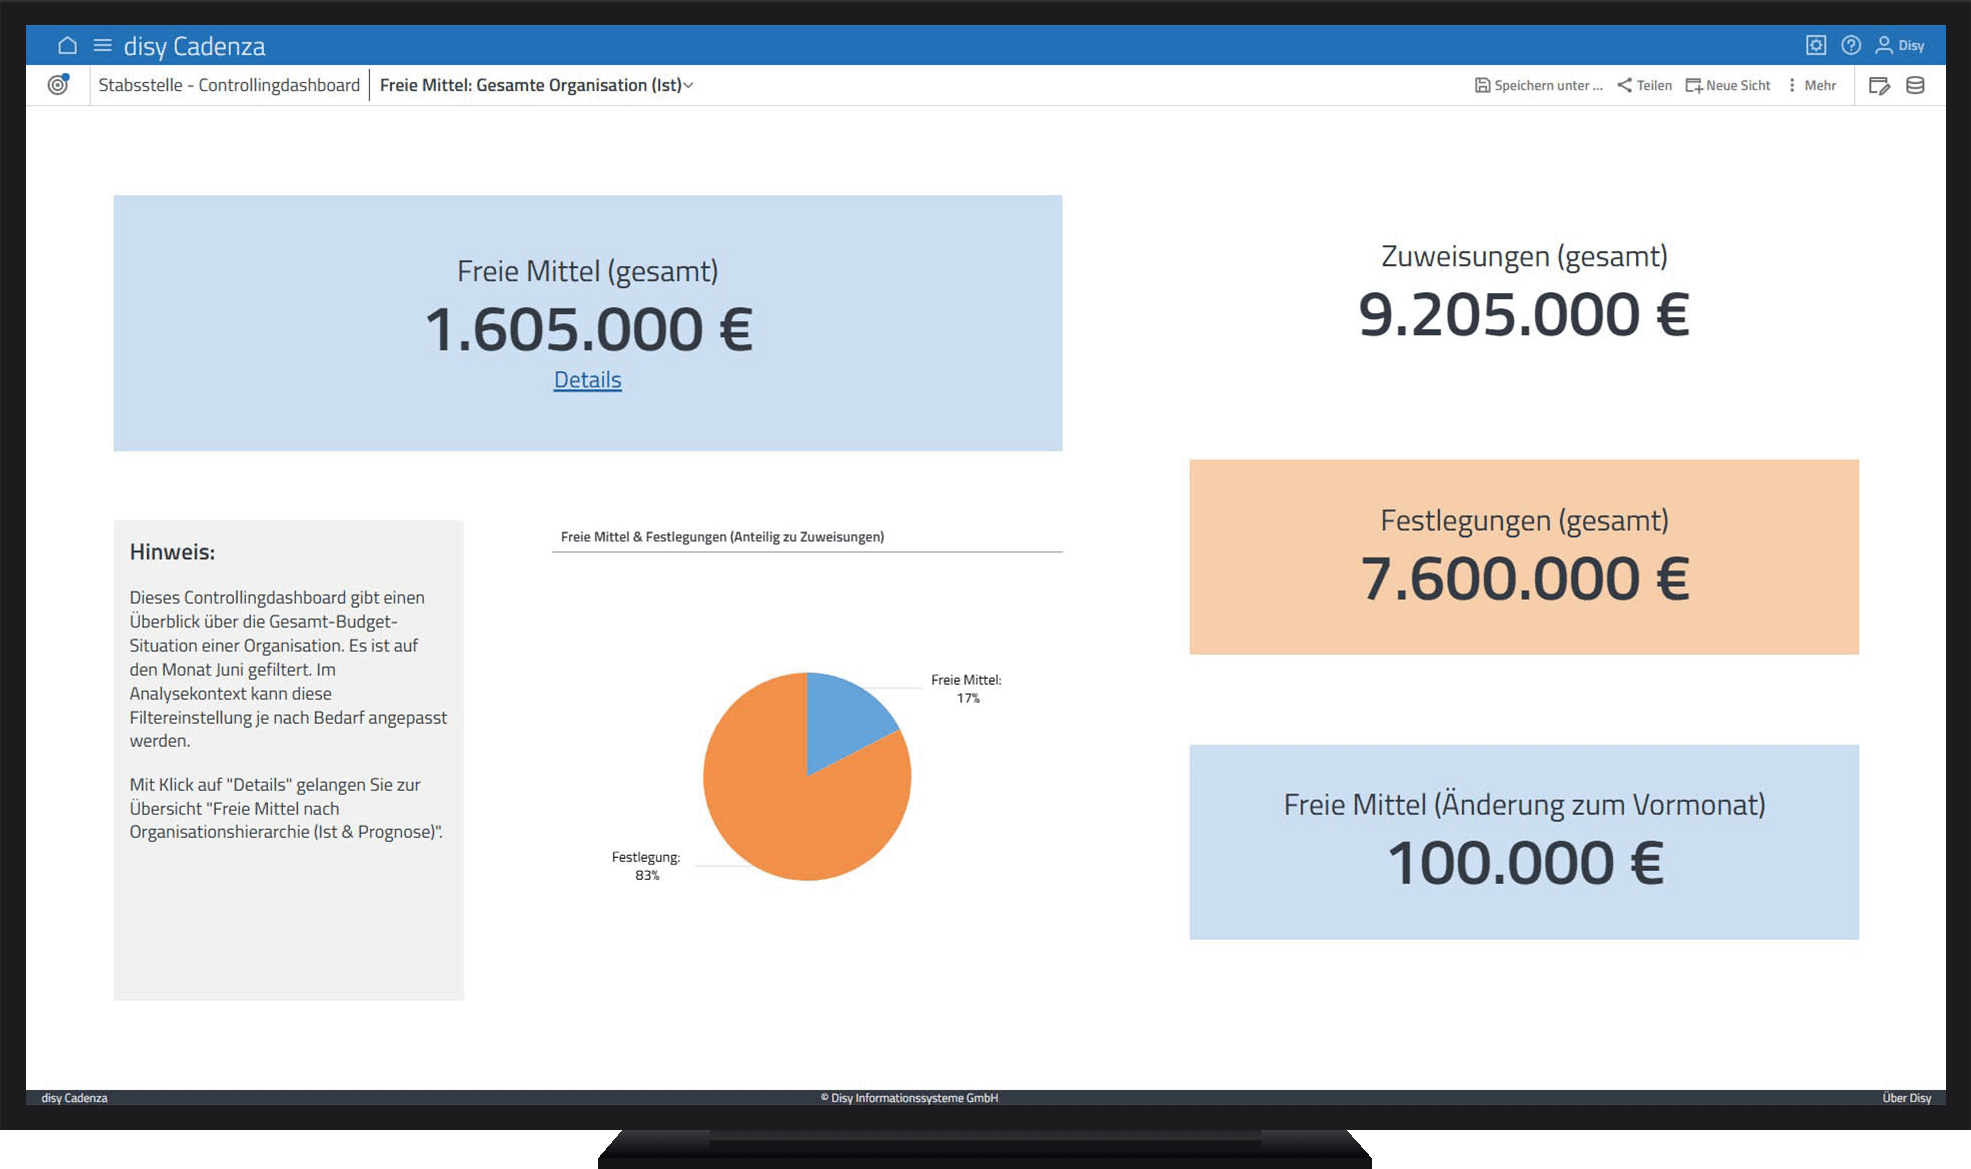The image size is (1971, 1169).
Task: Open the Stabsstelle - Controllingdashboard title
Action: pyautogui.click(x=229, y=86)
